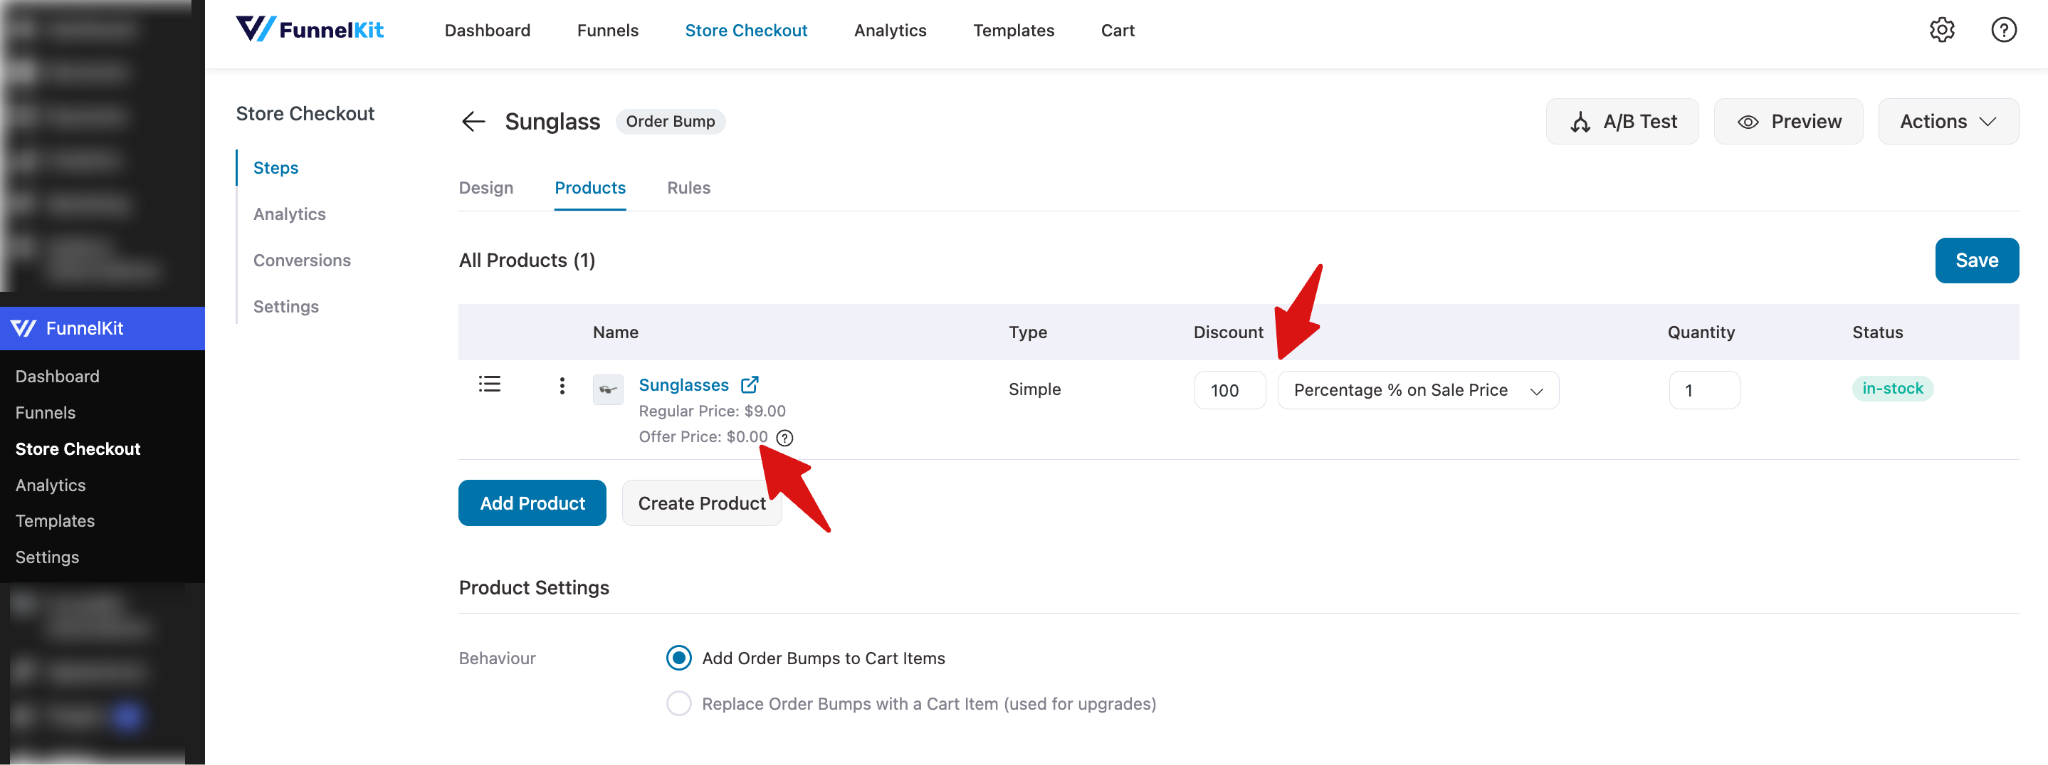
Task: Switch to the Products tab
Action: 590,188
